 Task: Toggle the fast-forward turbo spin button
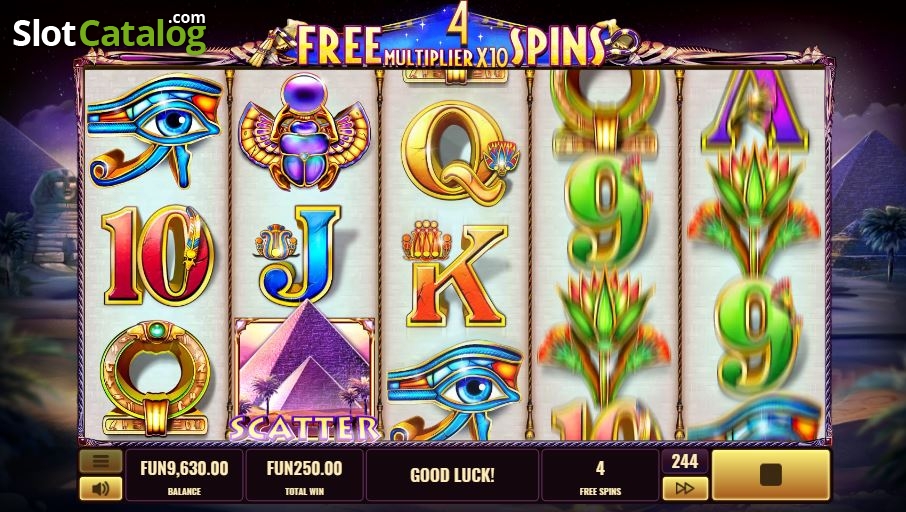point(685,488)
